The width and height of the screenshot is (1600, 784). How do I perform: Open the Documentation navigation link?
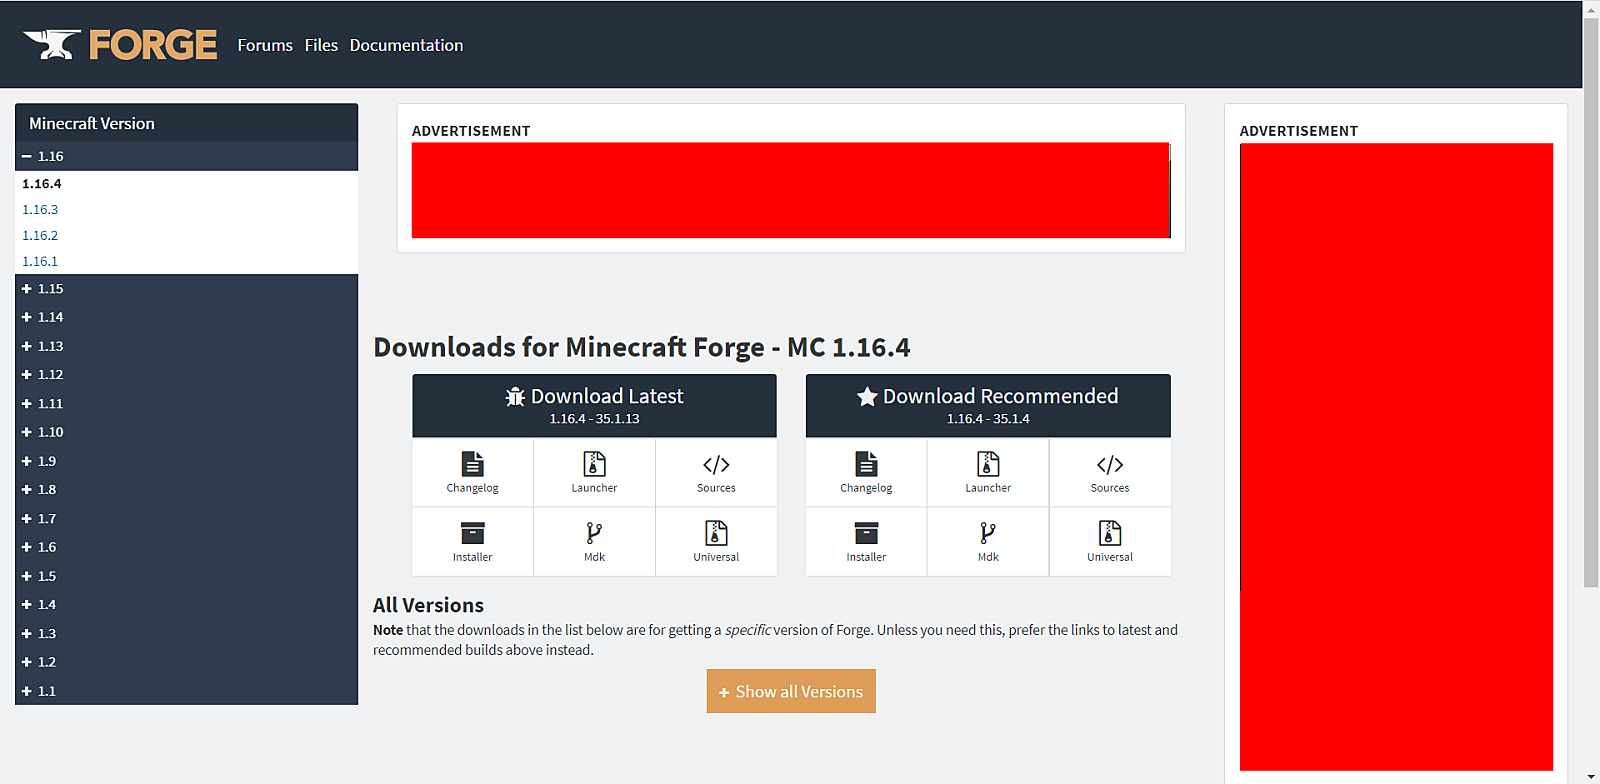click(406, 45)
